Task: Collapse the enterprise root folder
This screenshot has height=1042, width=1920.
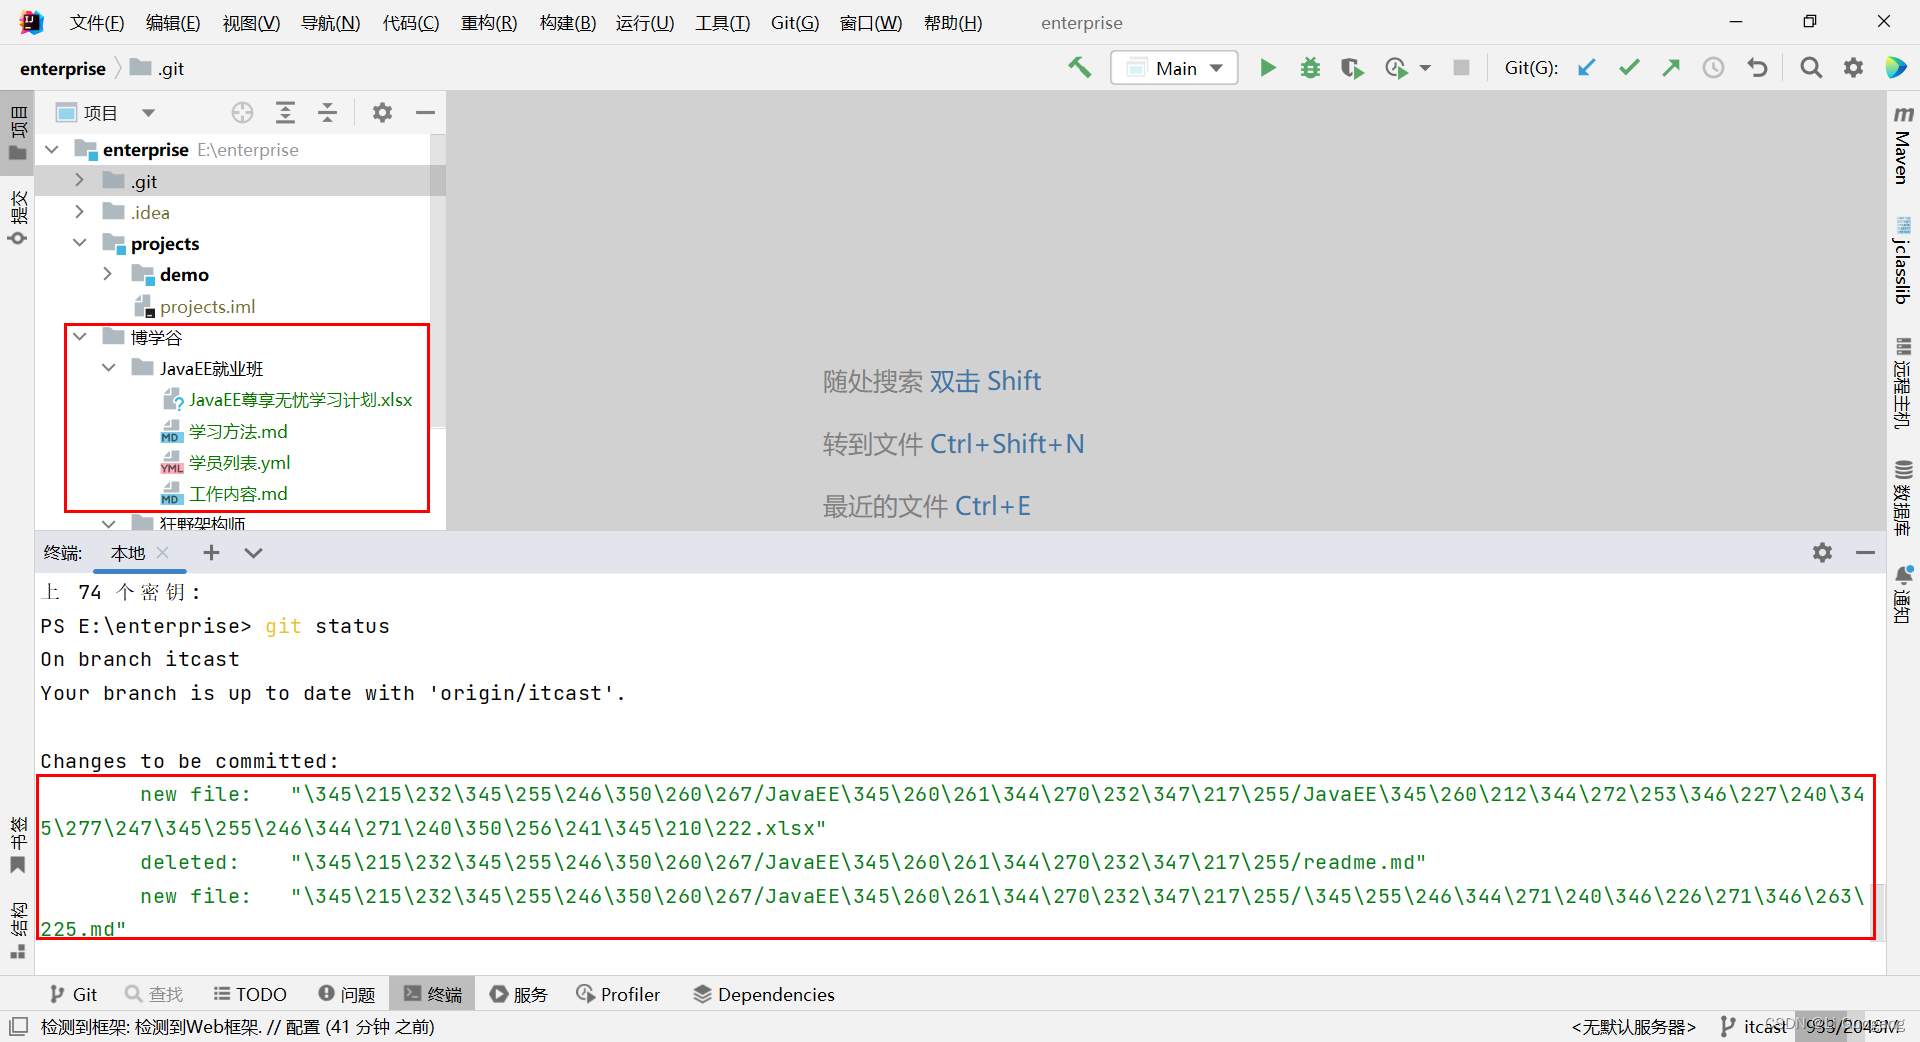Action: pyautogui.click(x=52, y=149)
